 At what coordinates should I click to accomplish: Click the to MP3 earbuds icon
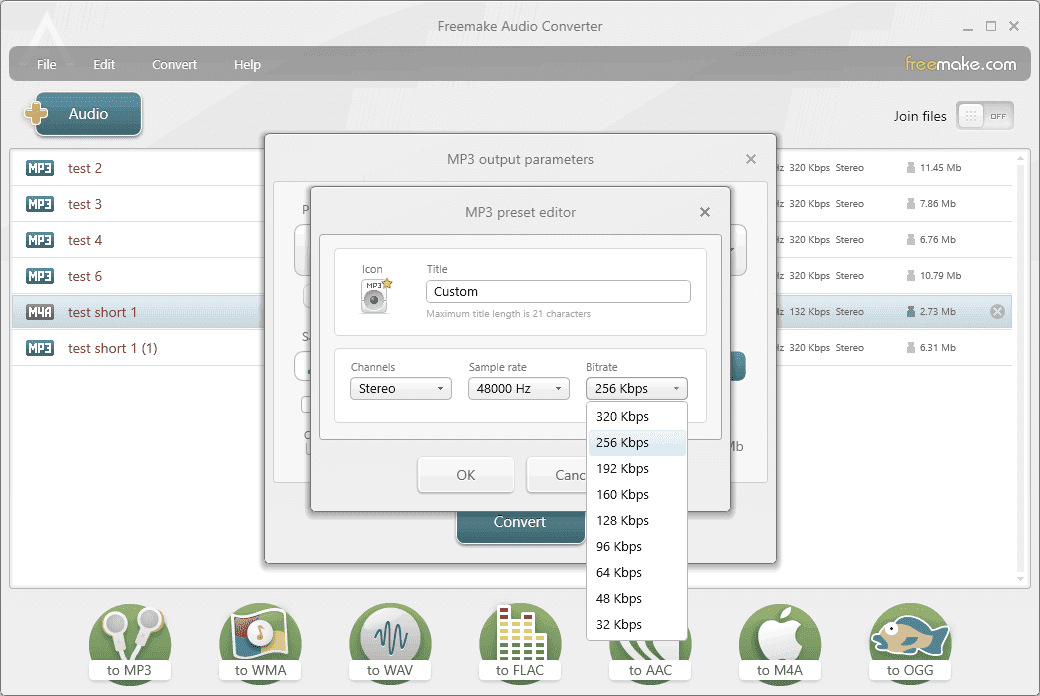130,642
